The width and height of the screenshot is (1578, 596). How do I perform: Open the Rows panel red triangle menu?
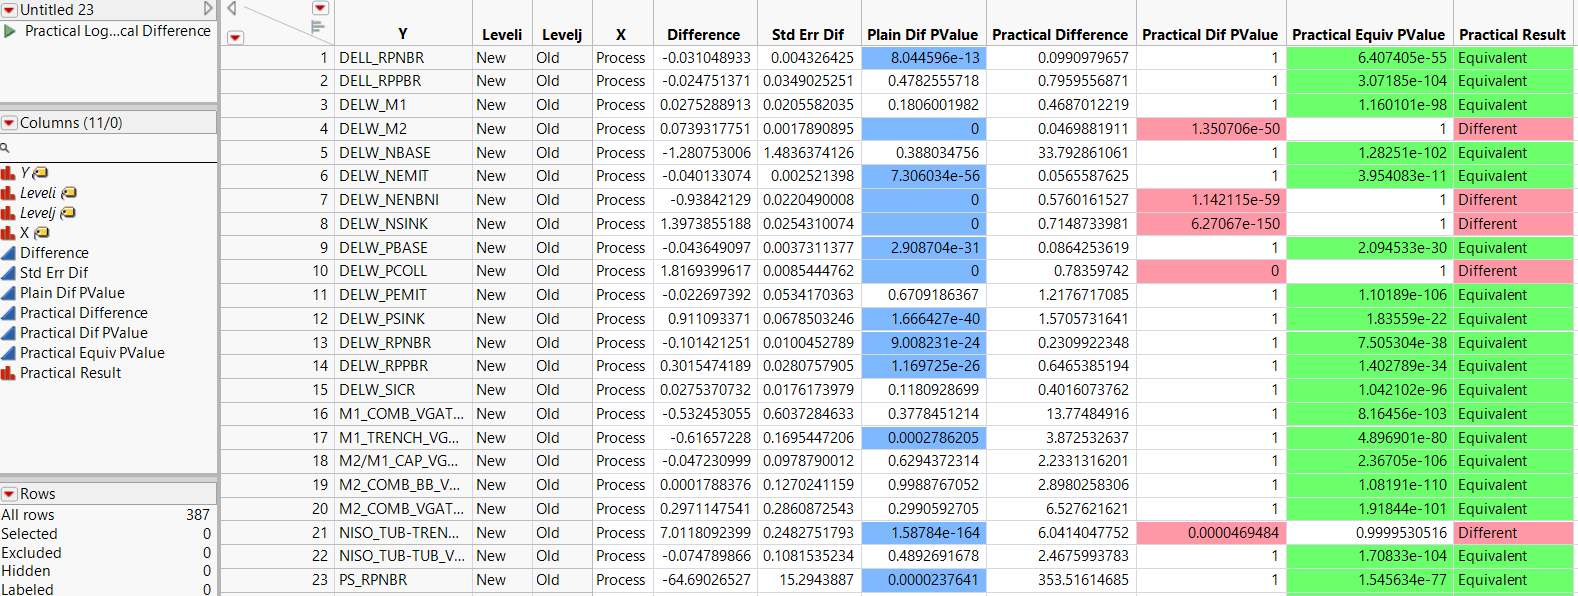10,494
